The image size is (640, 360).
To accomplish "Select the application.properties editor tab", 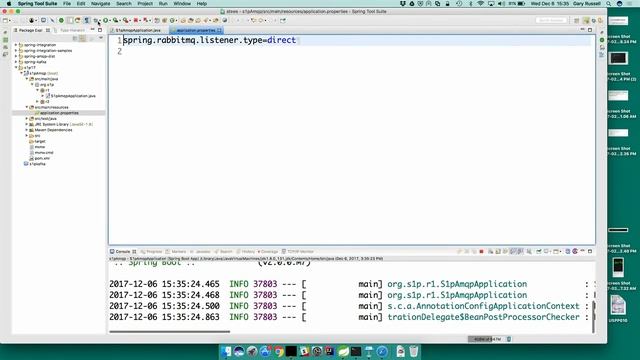I will [196, 30].
